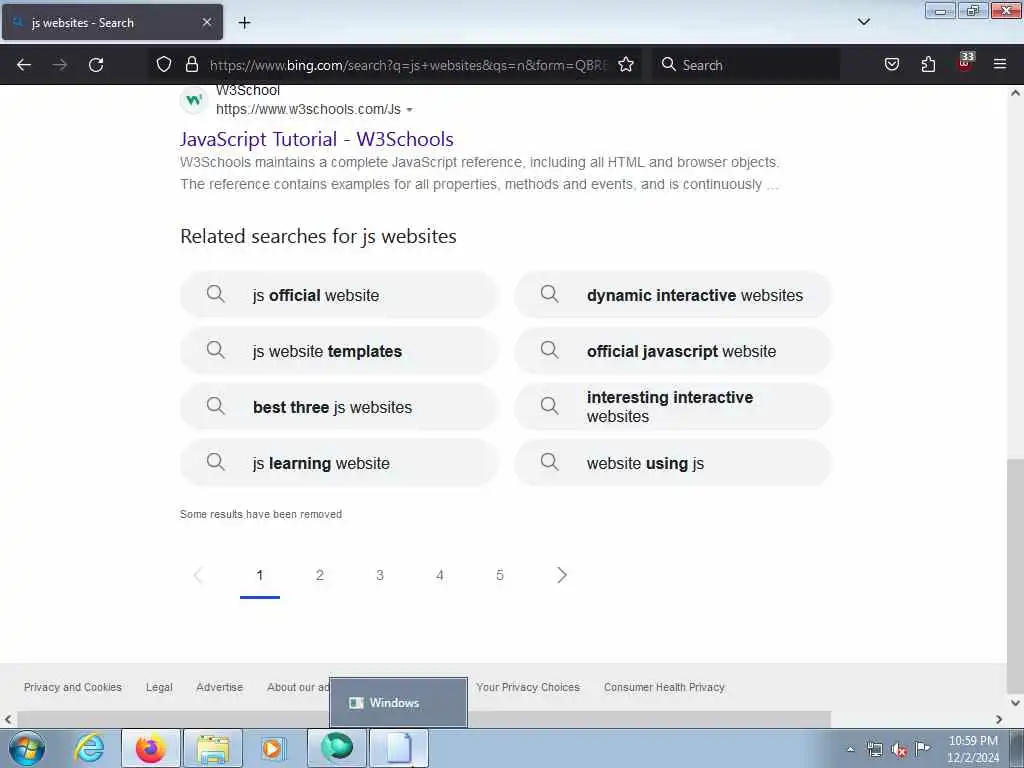The image size is (1024, 768).
Task: Switch to Firefox in the taskbar
Action: (x=151, y=748)
